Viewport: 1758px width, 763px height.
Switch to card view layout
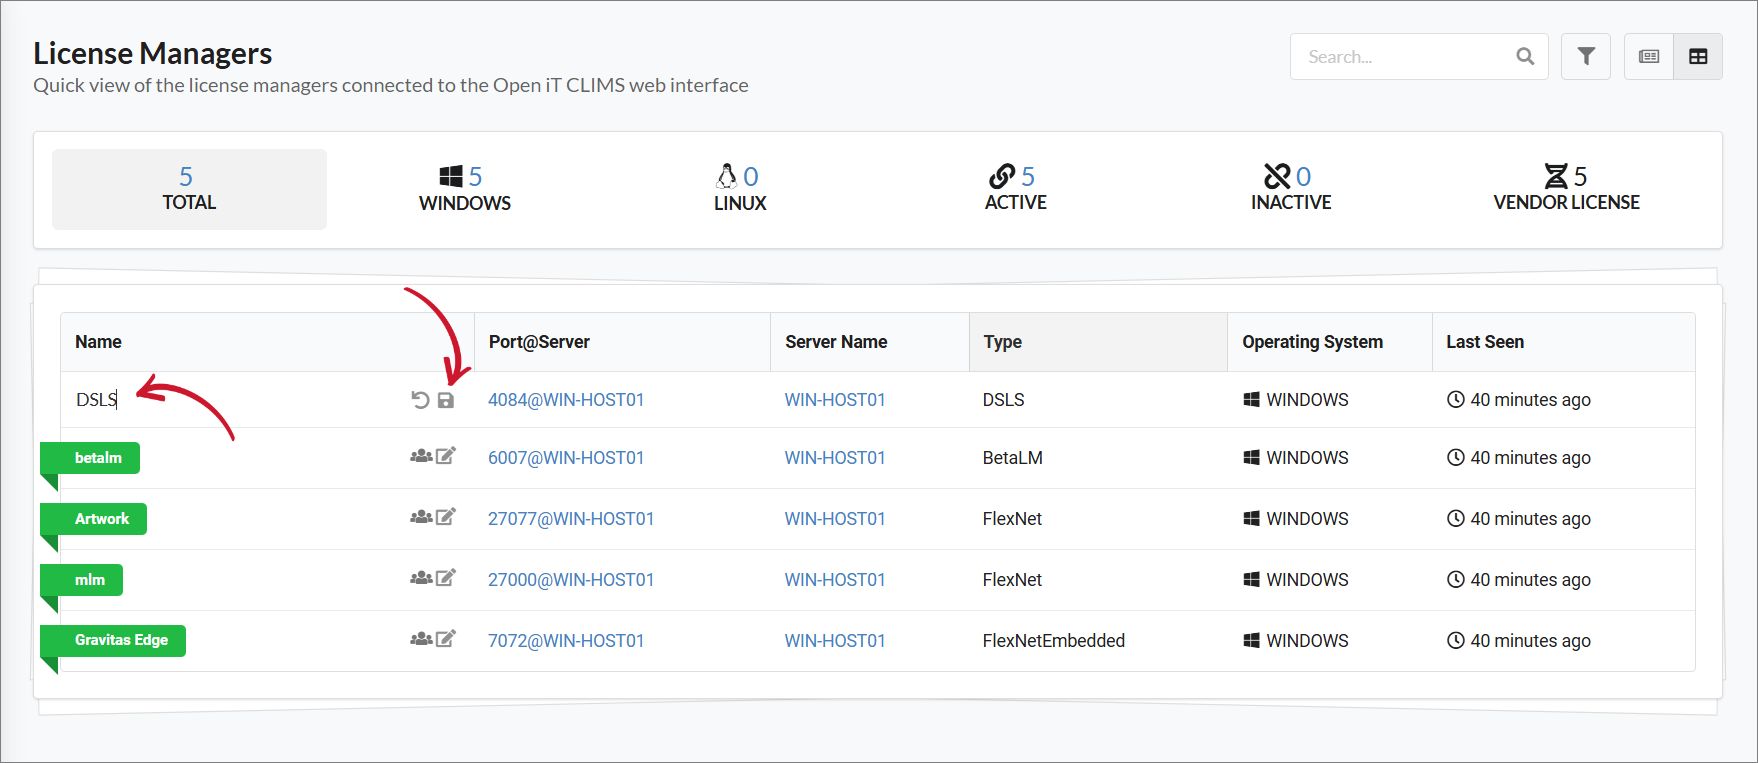tap(1649, 57)
